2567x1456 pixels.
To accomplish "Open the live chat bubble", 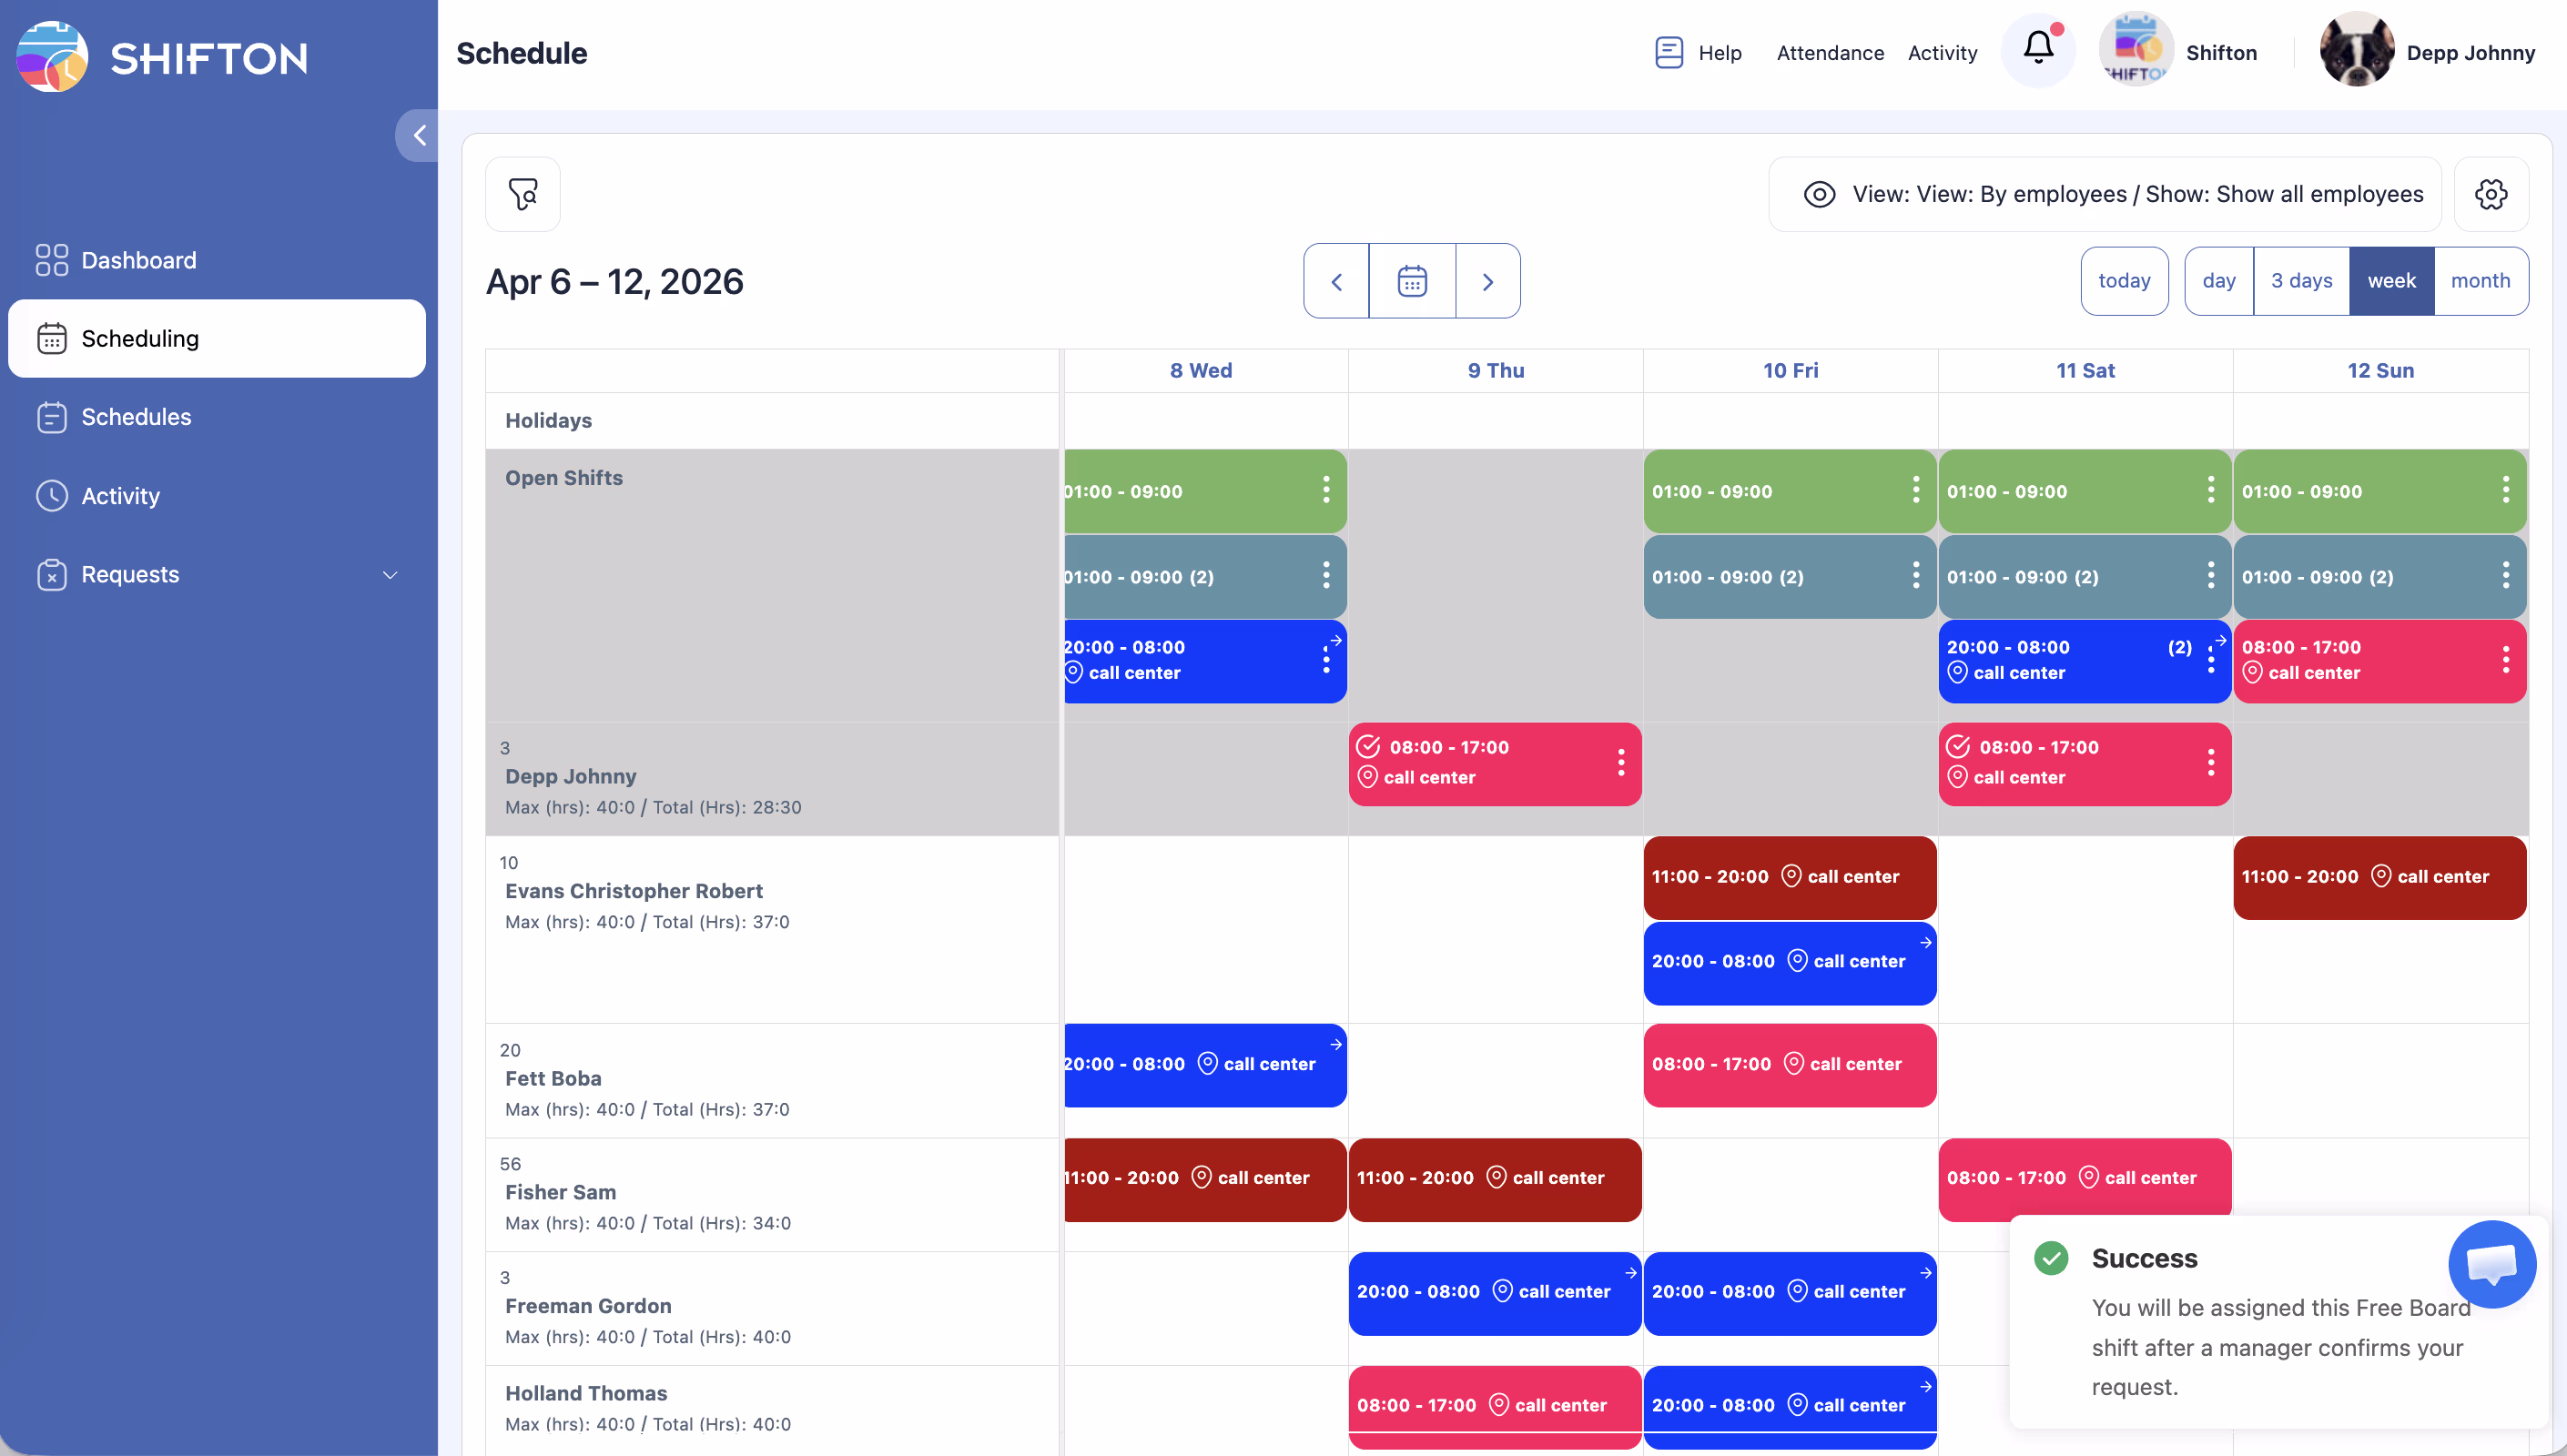I will point(2491,1263).
